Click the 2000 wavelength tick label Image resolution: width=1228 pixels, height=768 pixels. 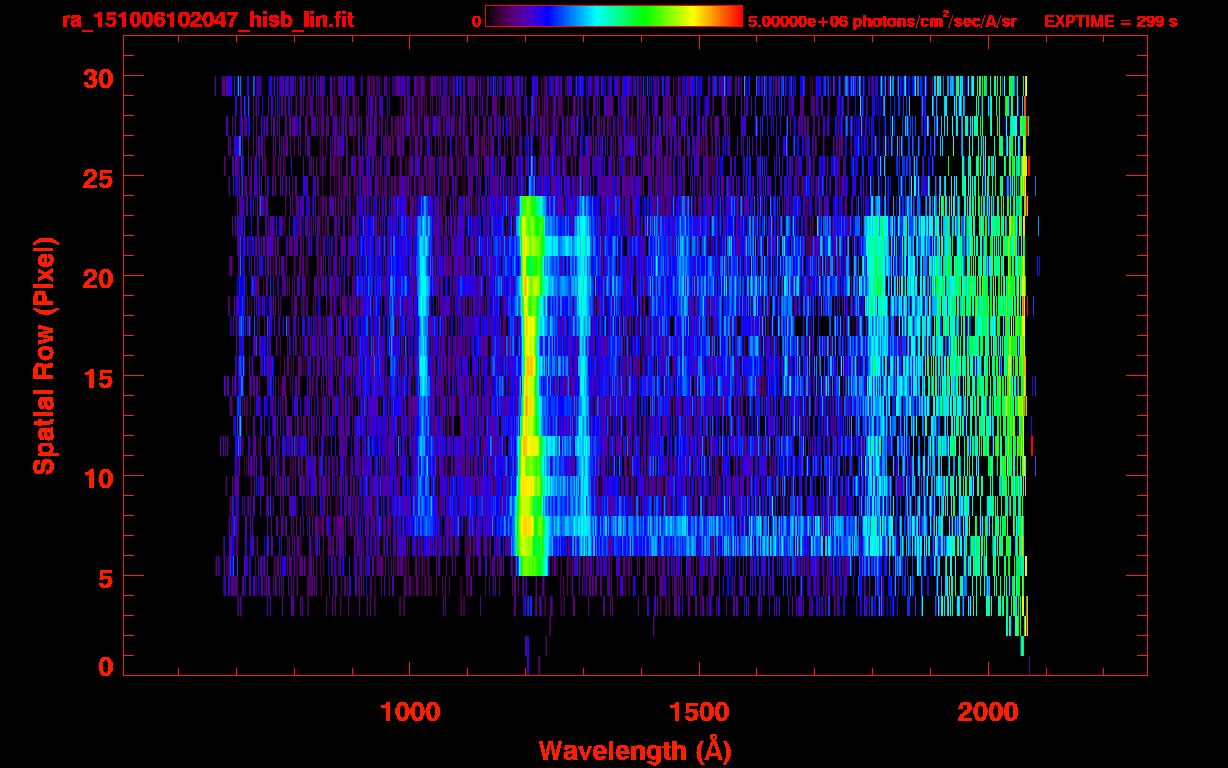(x=987, y=712)
